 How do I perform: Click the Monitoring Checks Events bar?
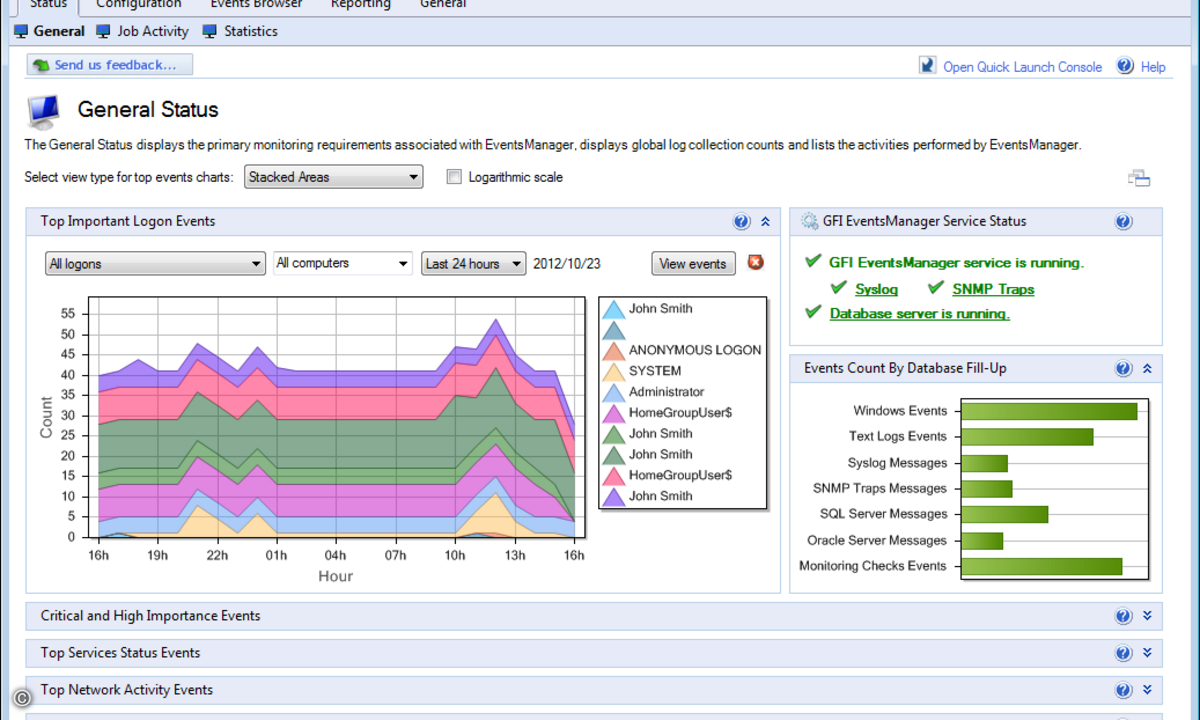[1041, 567]
